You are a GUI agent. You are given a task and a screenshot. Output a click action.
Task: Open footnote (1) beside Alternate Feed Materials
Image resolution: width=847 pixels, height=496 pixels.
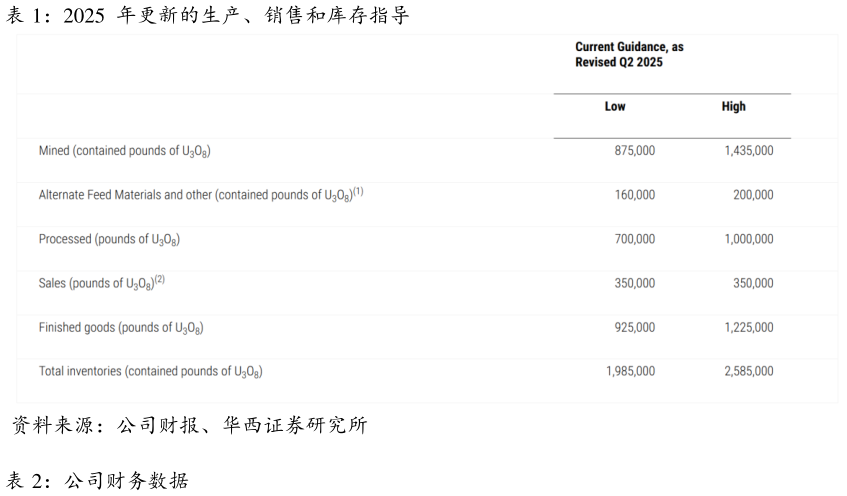pos(358,191)
